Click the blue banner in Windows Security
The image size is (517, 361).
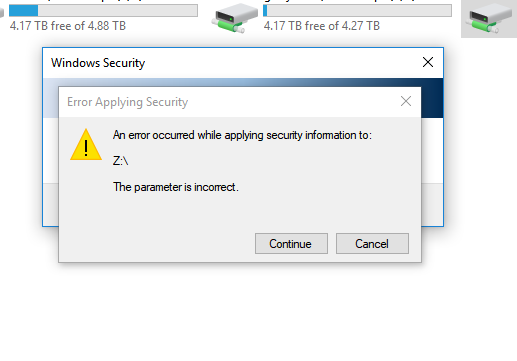pyautogui.click(x=432, y=98)
